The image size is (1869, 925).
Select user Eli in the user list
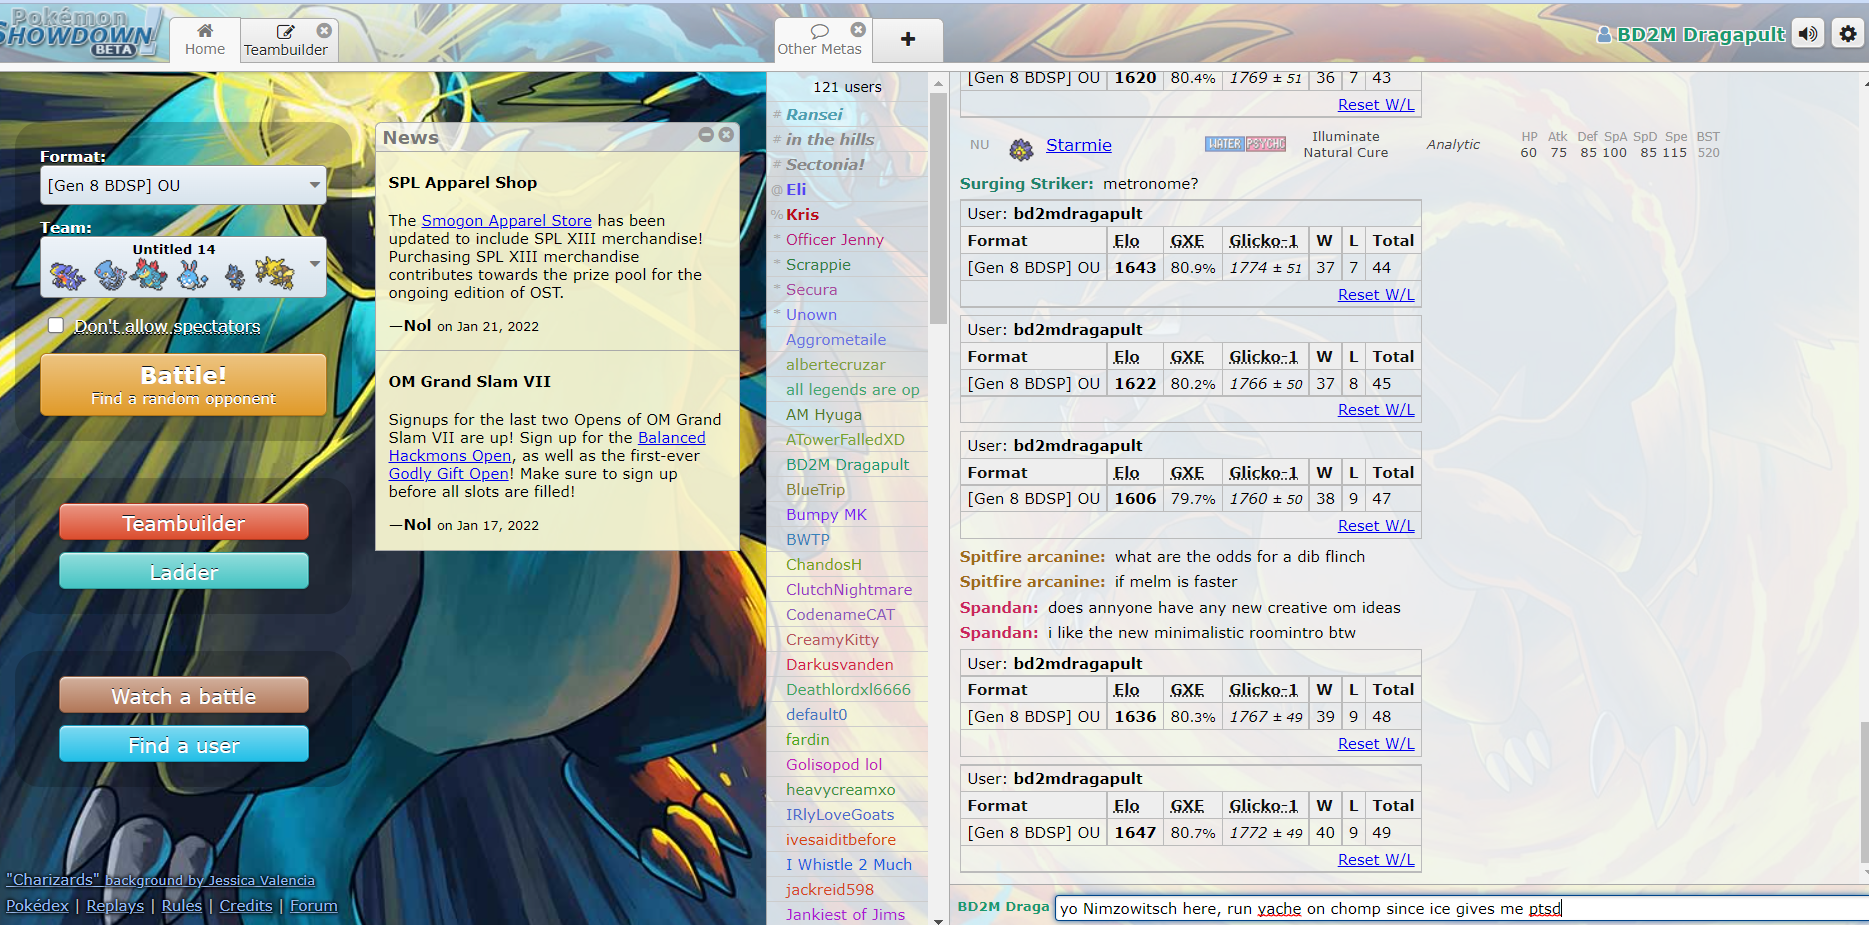pos(848,189)
